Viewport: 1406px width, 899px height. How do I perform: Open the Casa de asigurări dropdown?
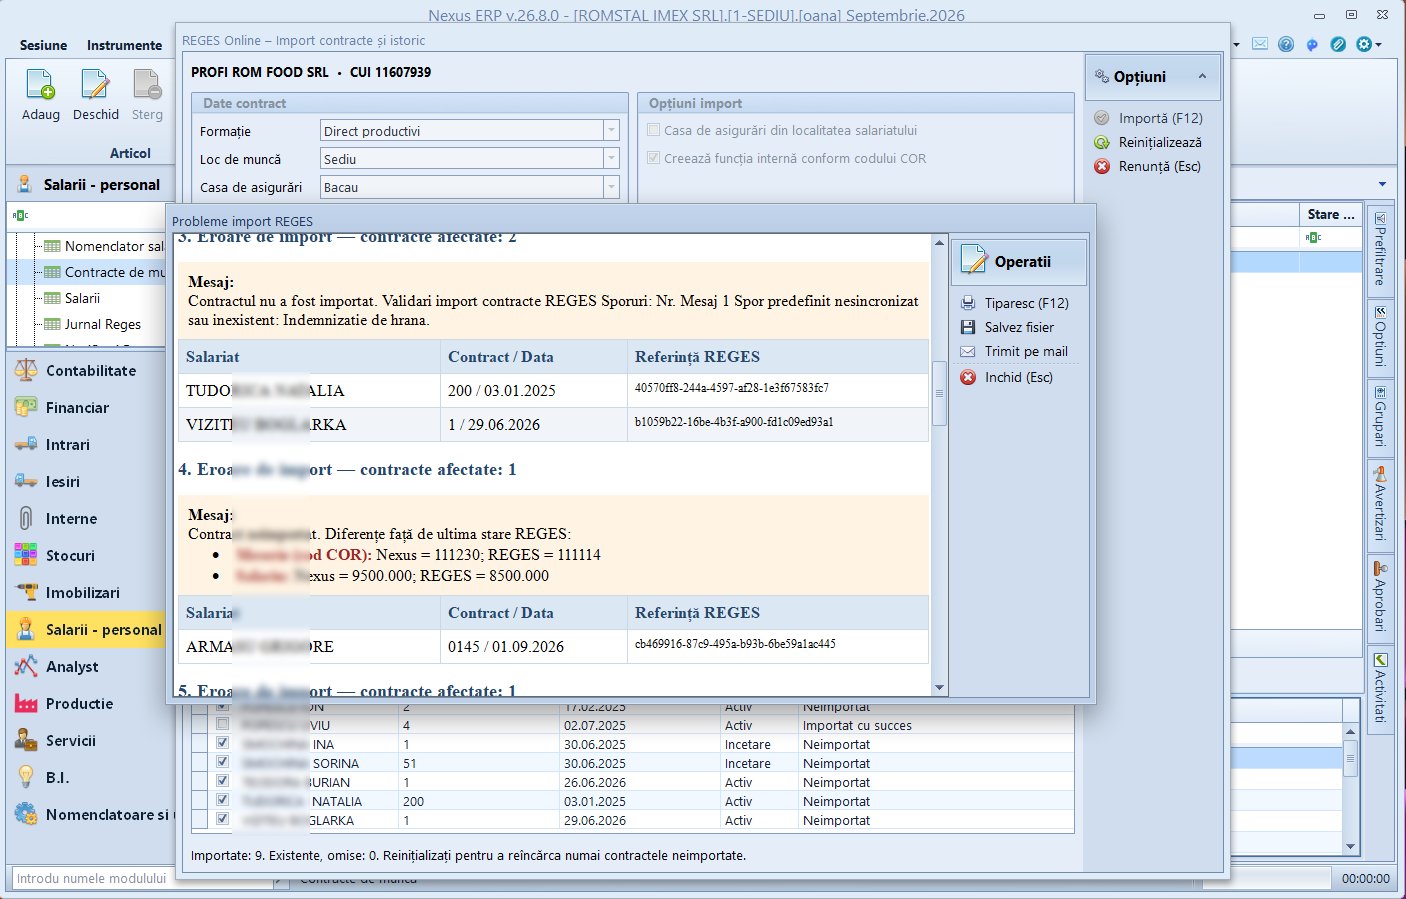611,187
